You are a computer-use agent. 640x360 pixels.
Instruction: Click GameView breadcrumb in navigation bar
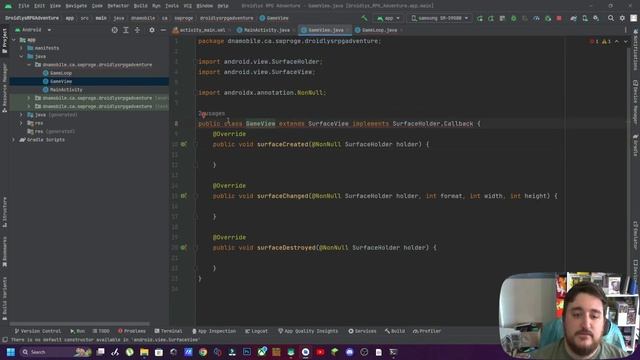274,18
